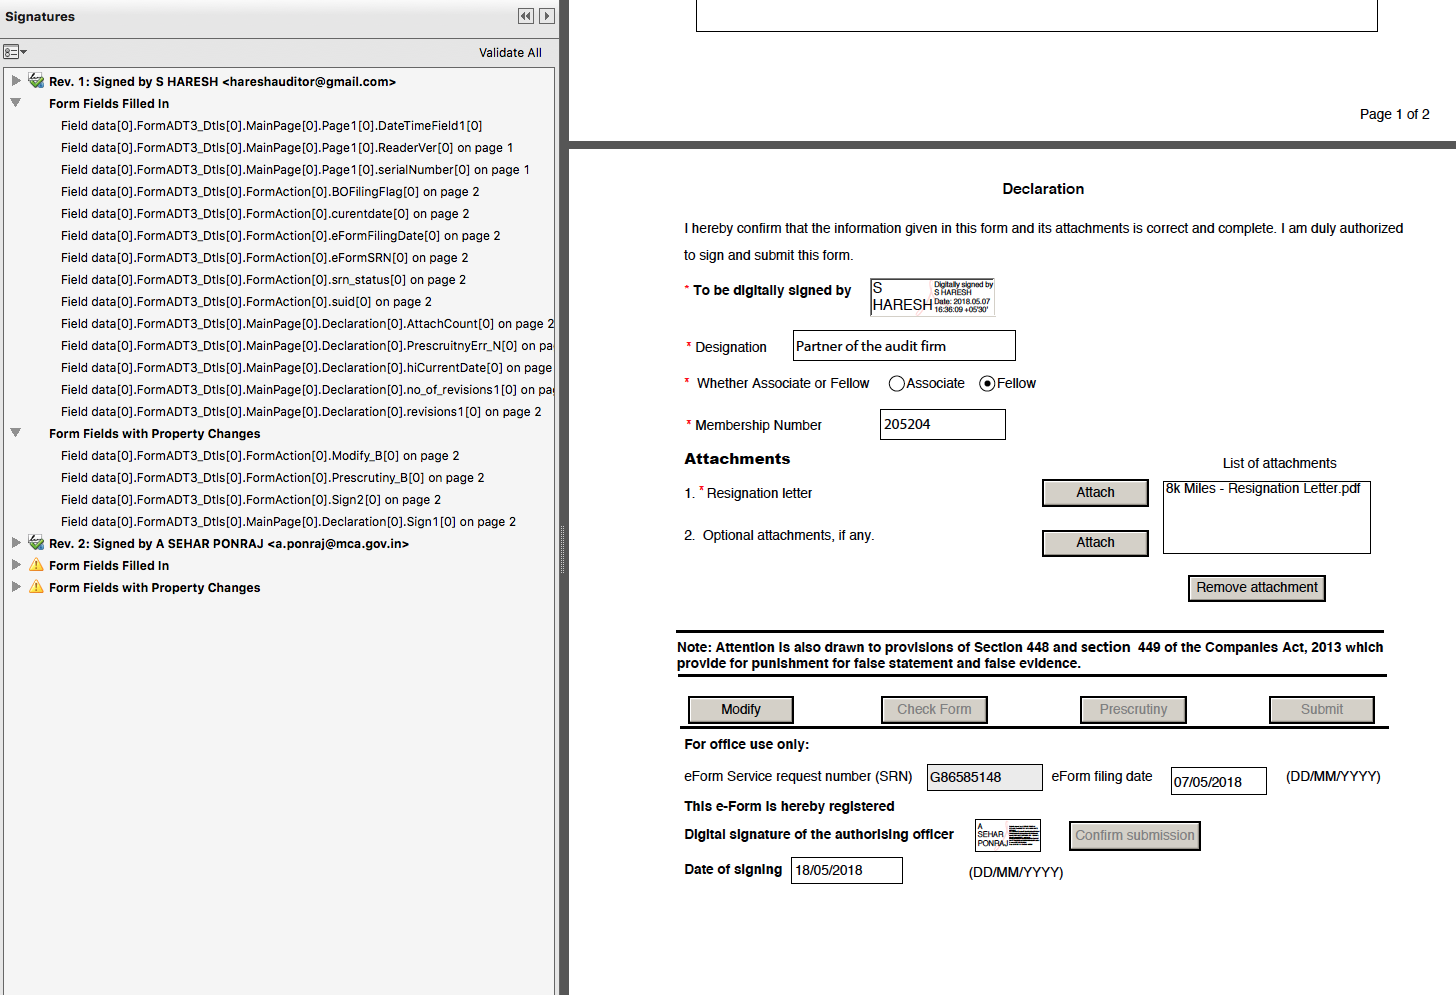Select the Modify_B[0] on page 2 entry
Screen dimensions: 1456x995
point(260,456)
